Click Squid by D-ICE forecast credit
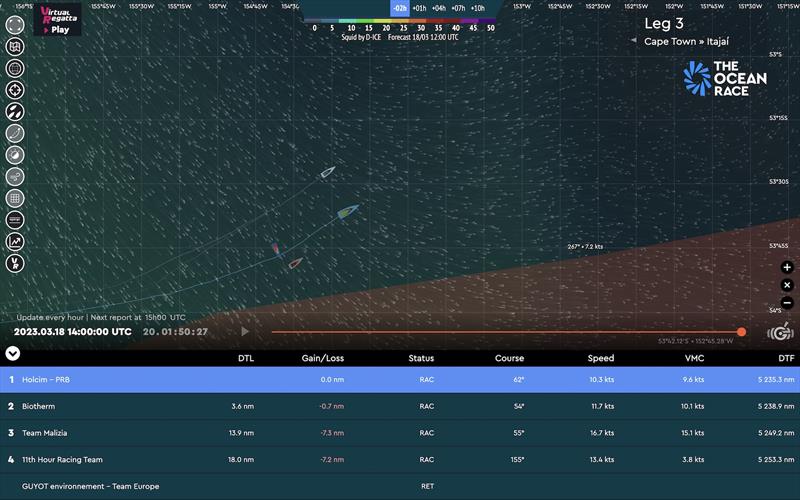Image resolution: width=800 pixels, height=500 pixels. pos(361,37)
